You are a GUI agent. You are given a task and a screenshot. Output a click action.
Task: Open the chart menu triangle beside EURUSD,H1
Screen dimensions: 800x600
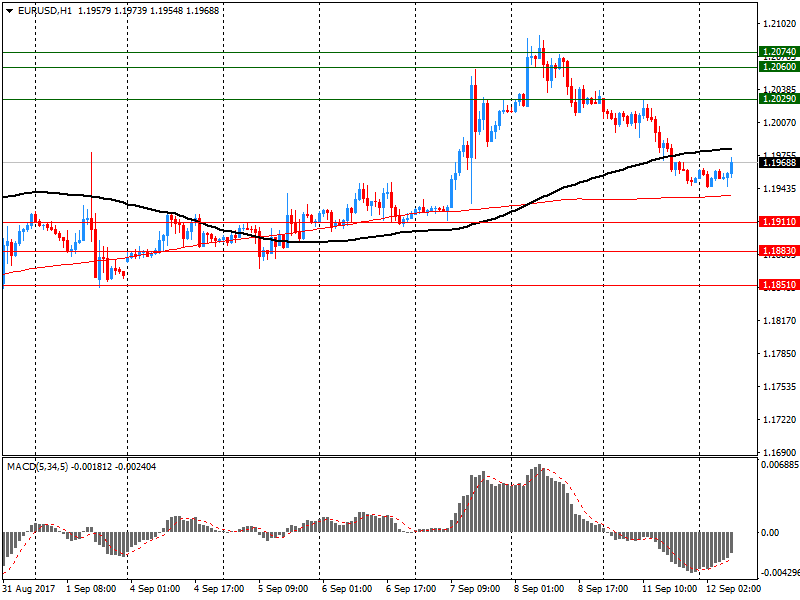tap(9, 11)
